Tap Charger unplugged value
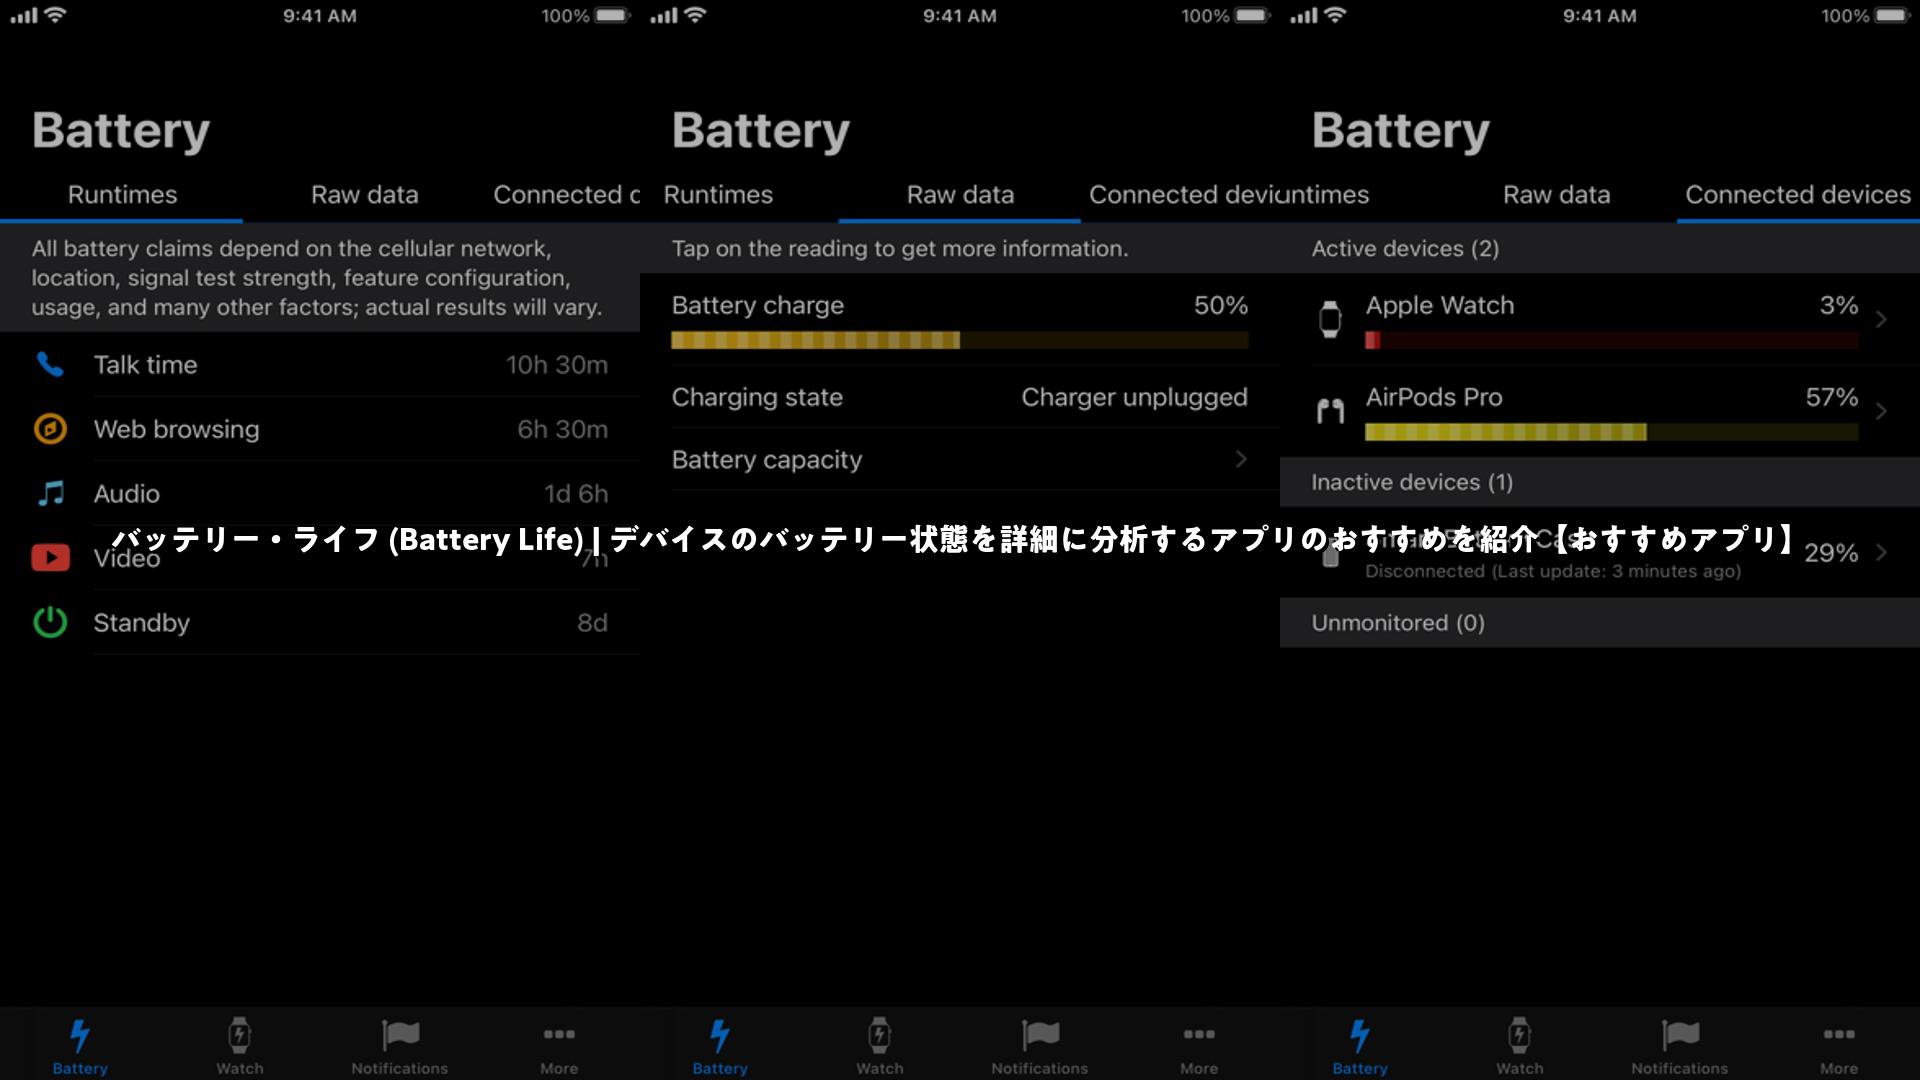The width and height of the screenshot is (1920, 1080). click(x=1135, y=397)
